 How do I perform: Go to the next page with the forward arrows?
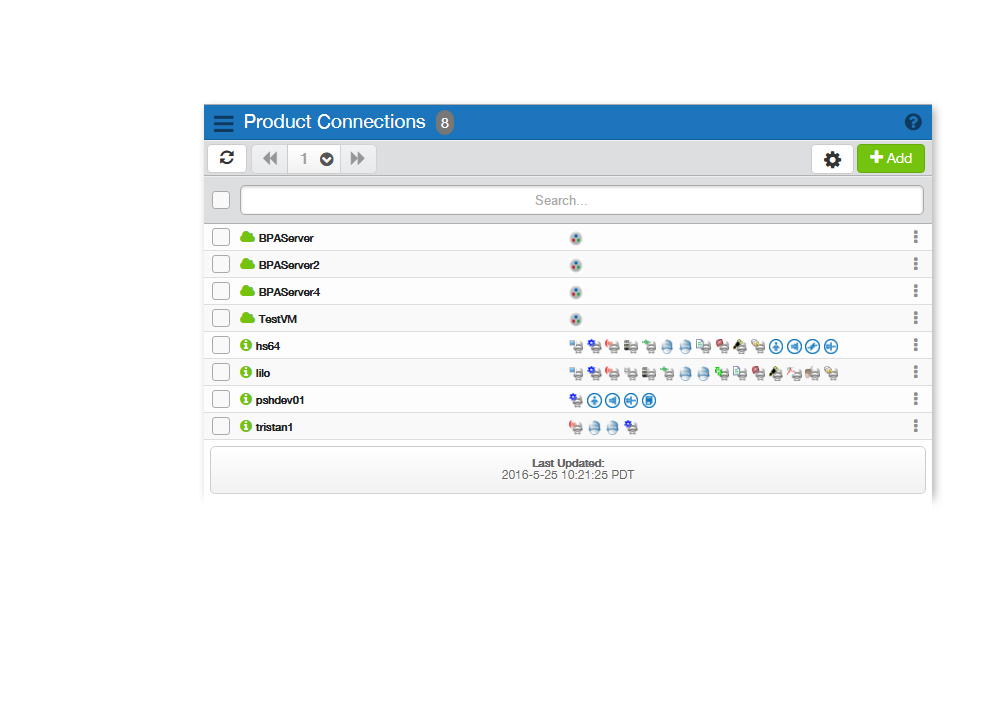tap(358, 159)
